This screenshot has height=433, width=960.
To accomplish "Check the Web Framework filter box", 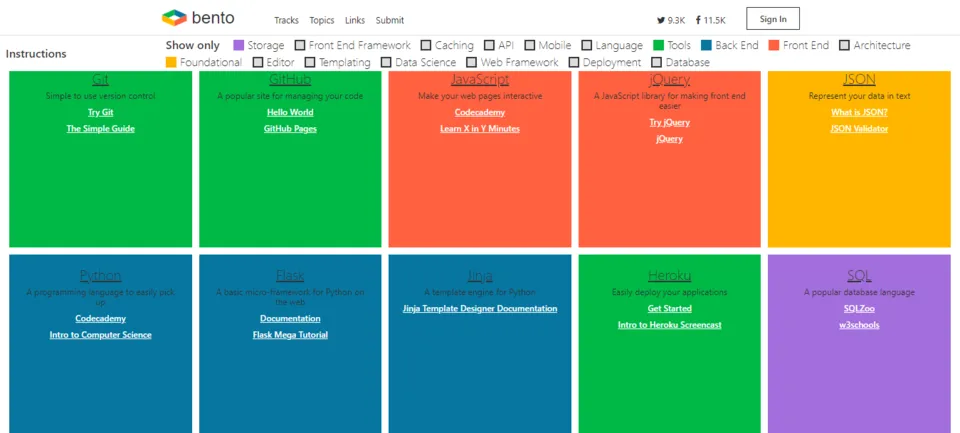I will coord(471,62).
